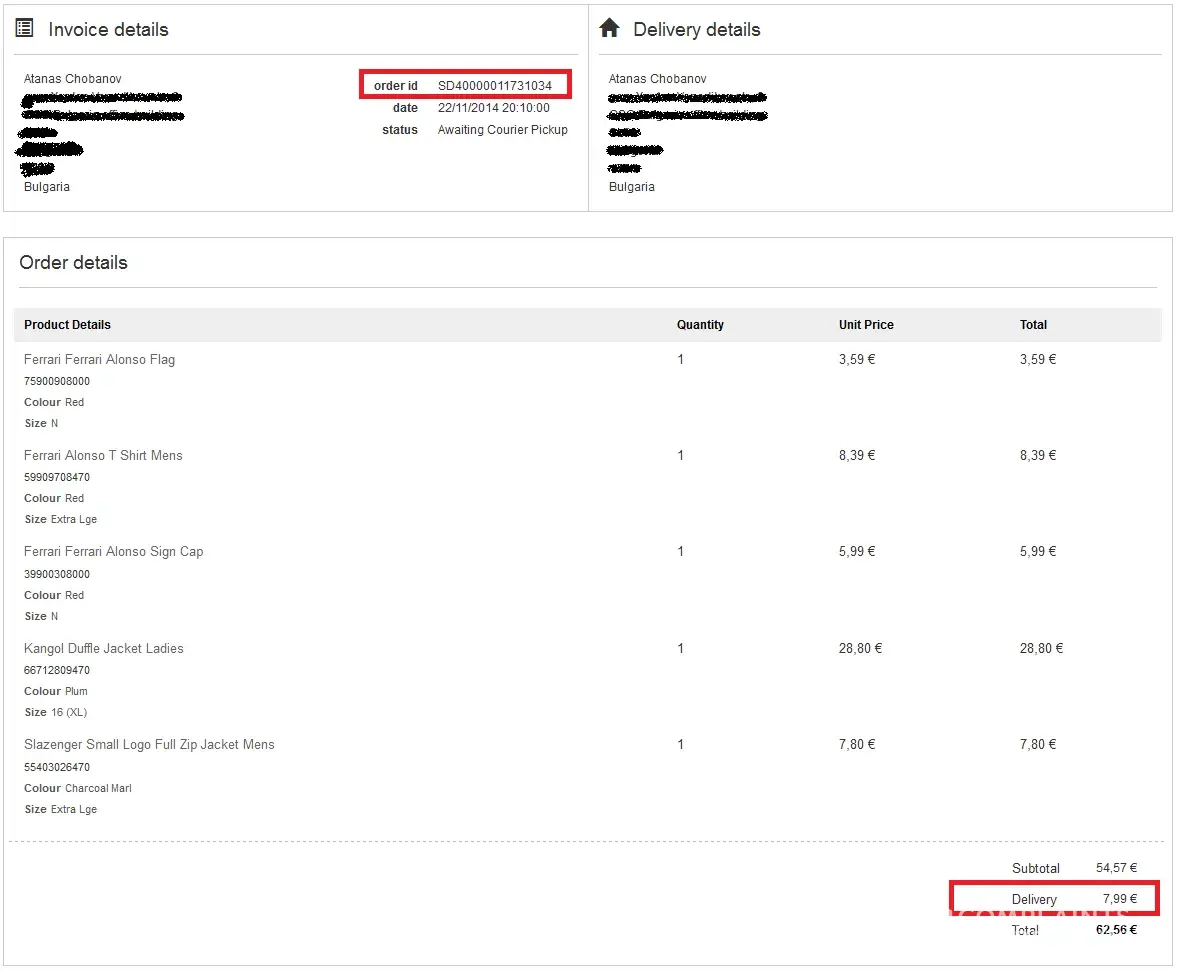1179x971 pixels.
Task: Click the Delivery details home icon
Action: point(609,29)
